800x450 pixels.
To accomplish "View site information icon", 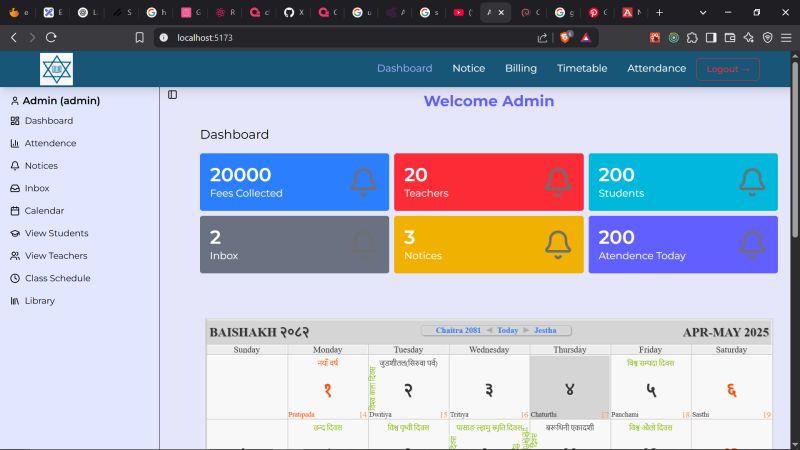I will click(164, 38).
